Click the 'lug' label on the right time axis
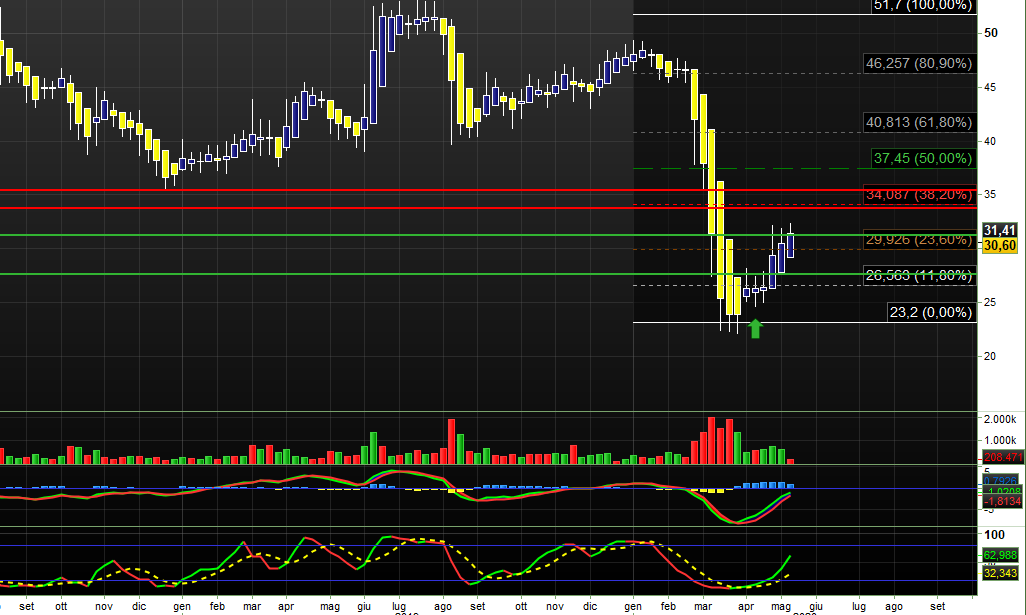 click(x=858, y=606)
